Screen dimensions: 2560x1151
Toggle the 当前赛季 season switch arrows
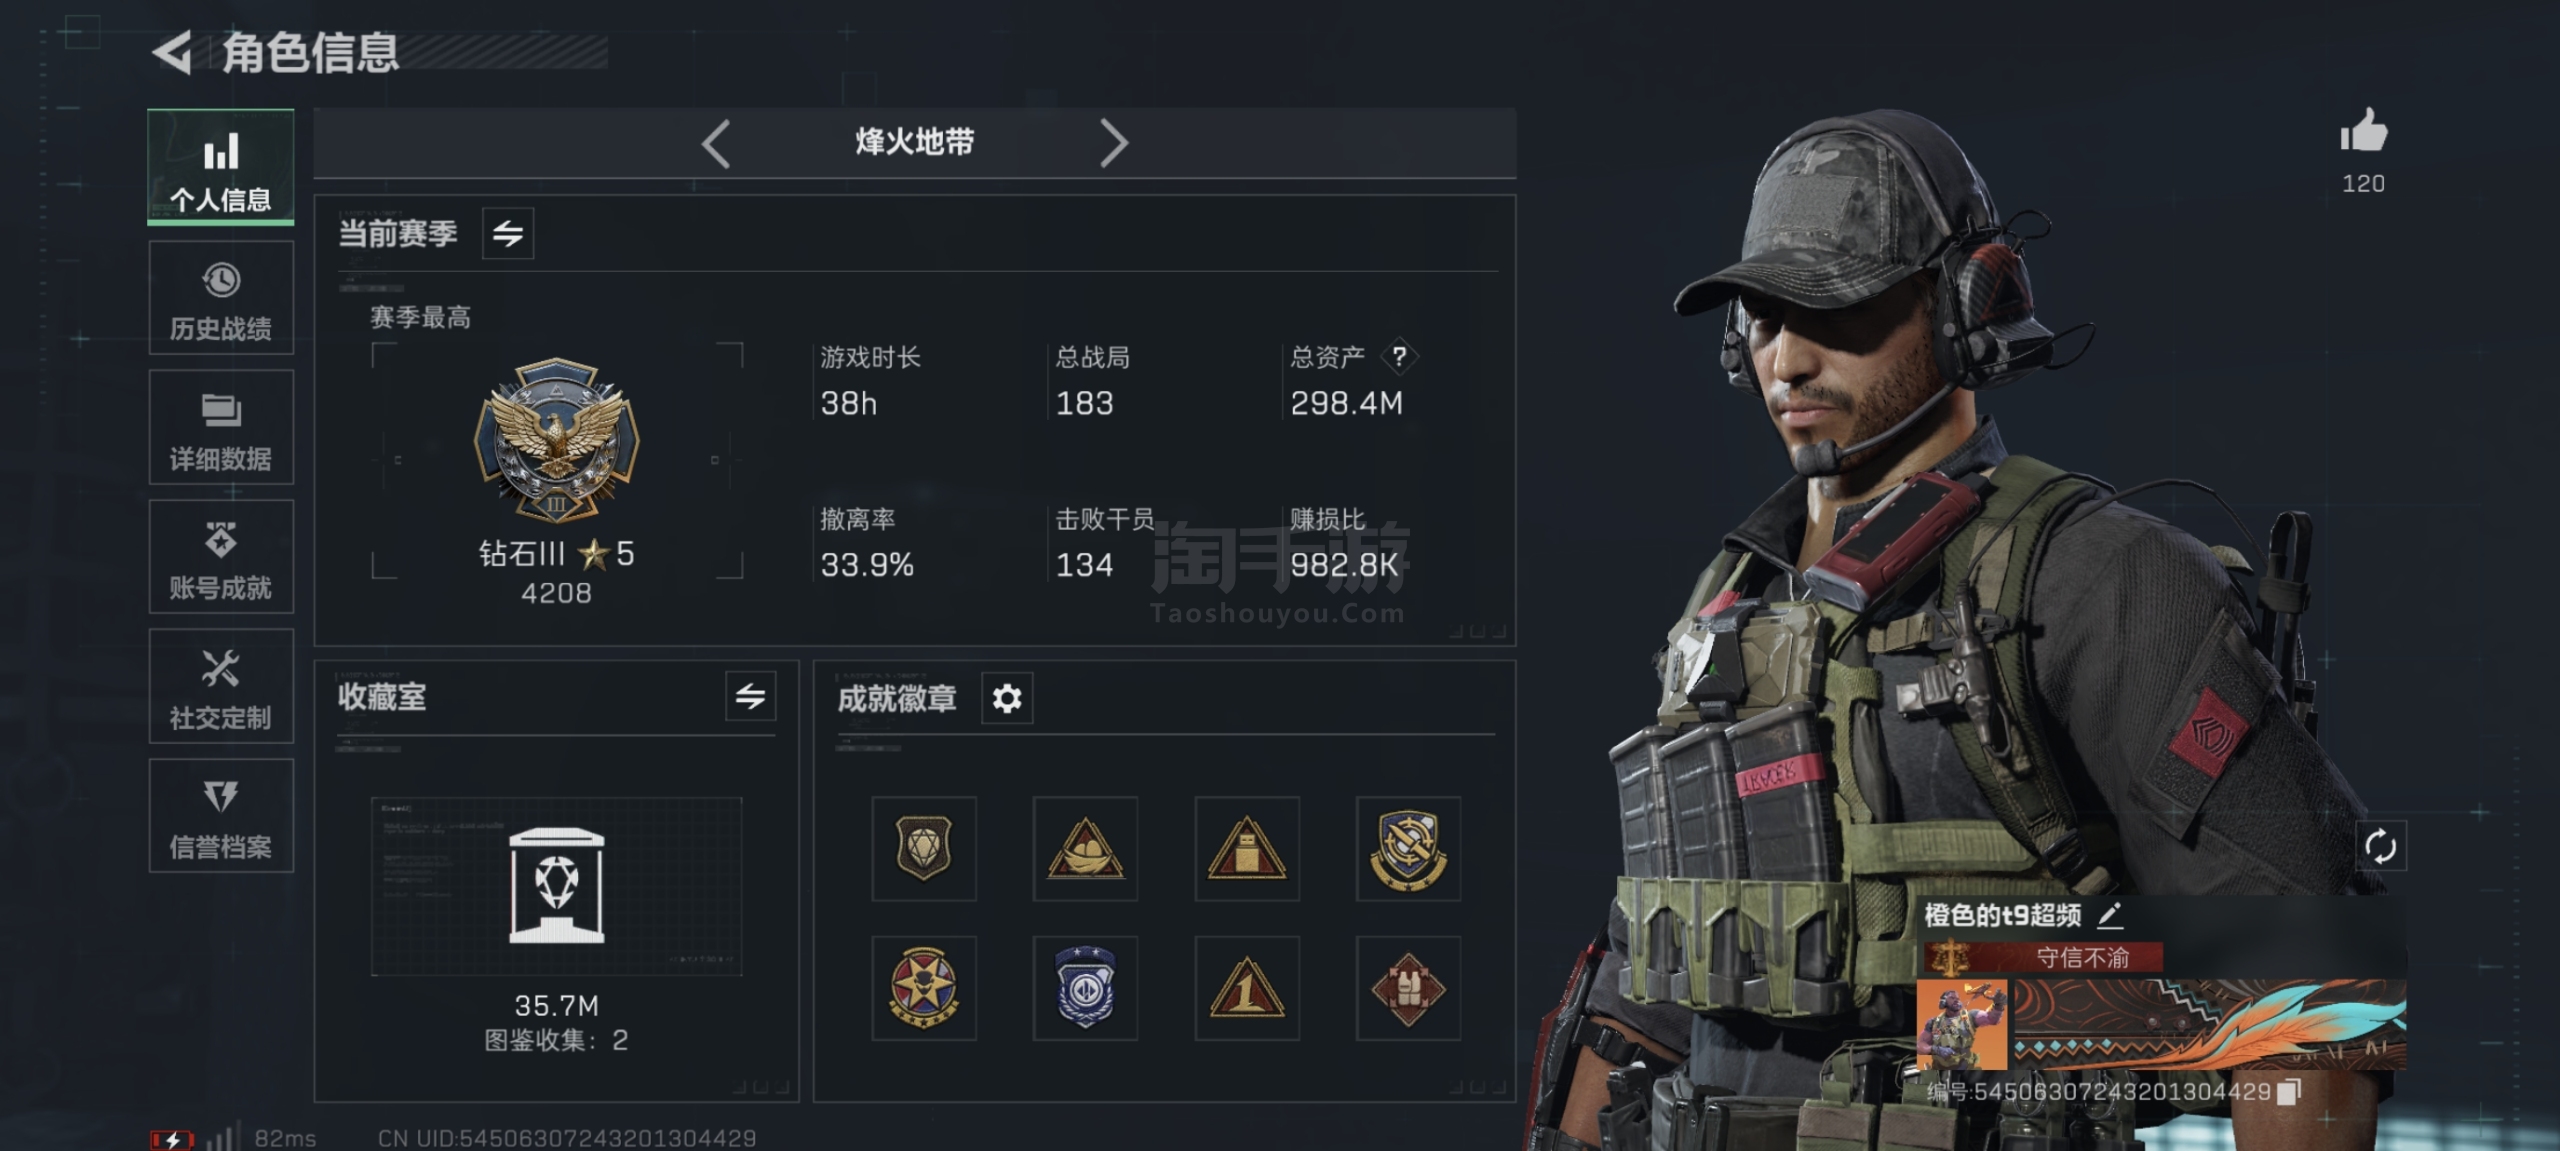(508, 234)
